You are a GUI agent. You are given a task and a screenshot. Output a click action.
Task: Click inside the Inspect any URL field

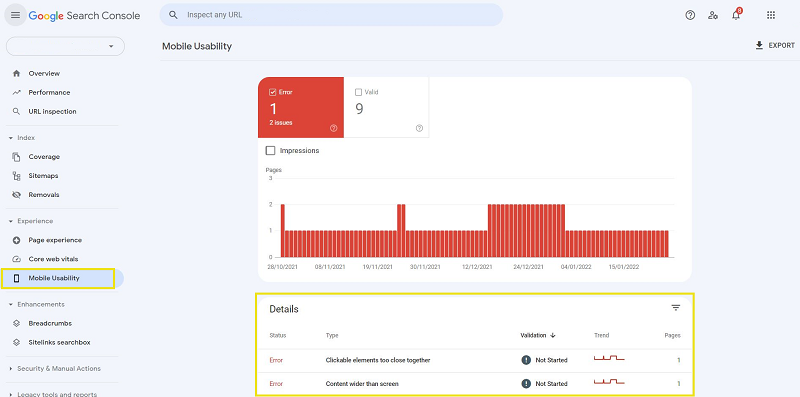(x=332, y=15)
